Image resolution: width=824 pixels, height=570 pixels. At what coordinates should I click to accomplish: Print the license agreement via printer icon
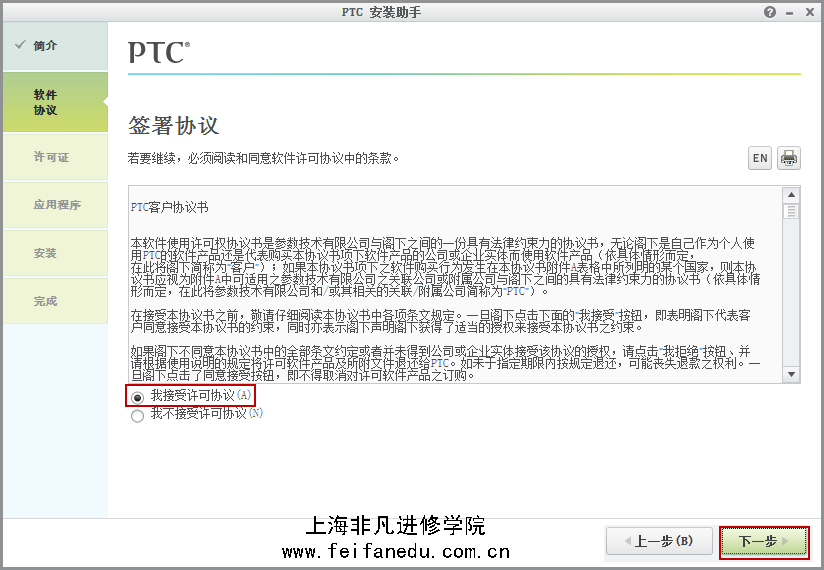point(789,158)
